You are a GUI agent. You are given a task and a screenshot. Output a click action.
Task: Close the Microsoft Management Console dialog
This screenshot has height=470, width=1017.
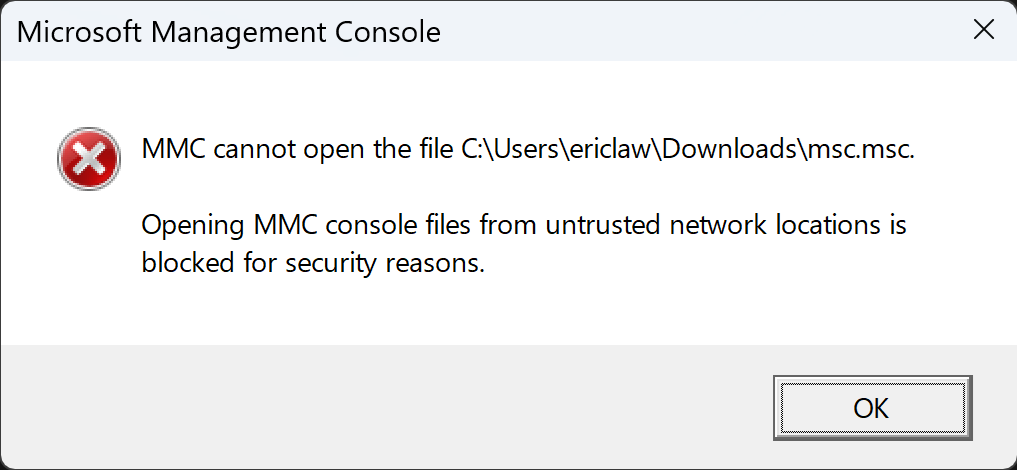tap(983, 31)
